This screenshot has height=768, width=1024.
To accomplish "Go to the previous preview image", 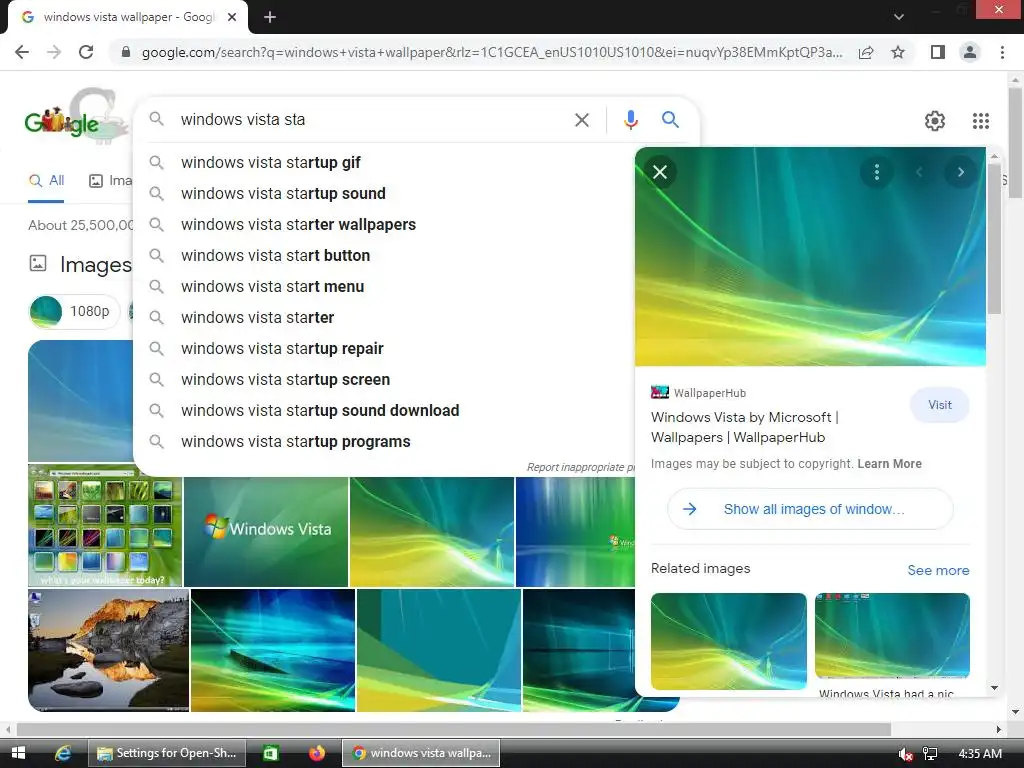I will 919,172.
